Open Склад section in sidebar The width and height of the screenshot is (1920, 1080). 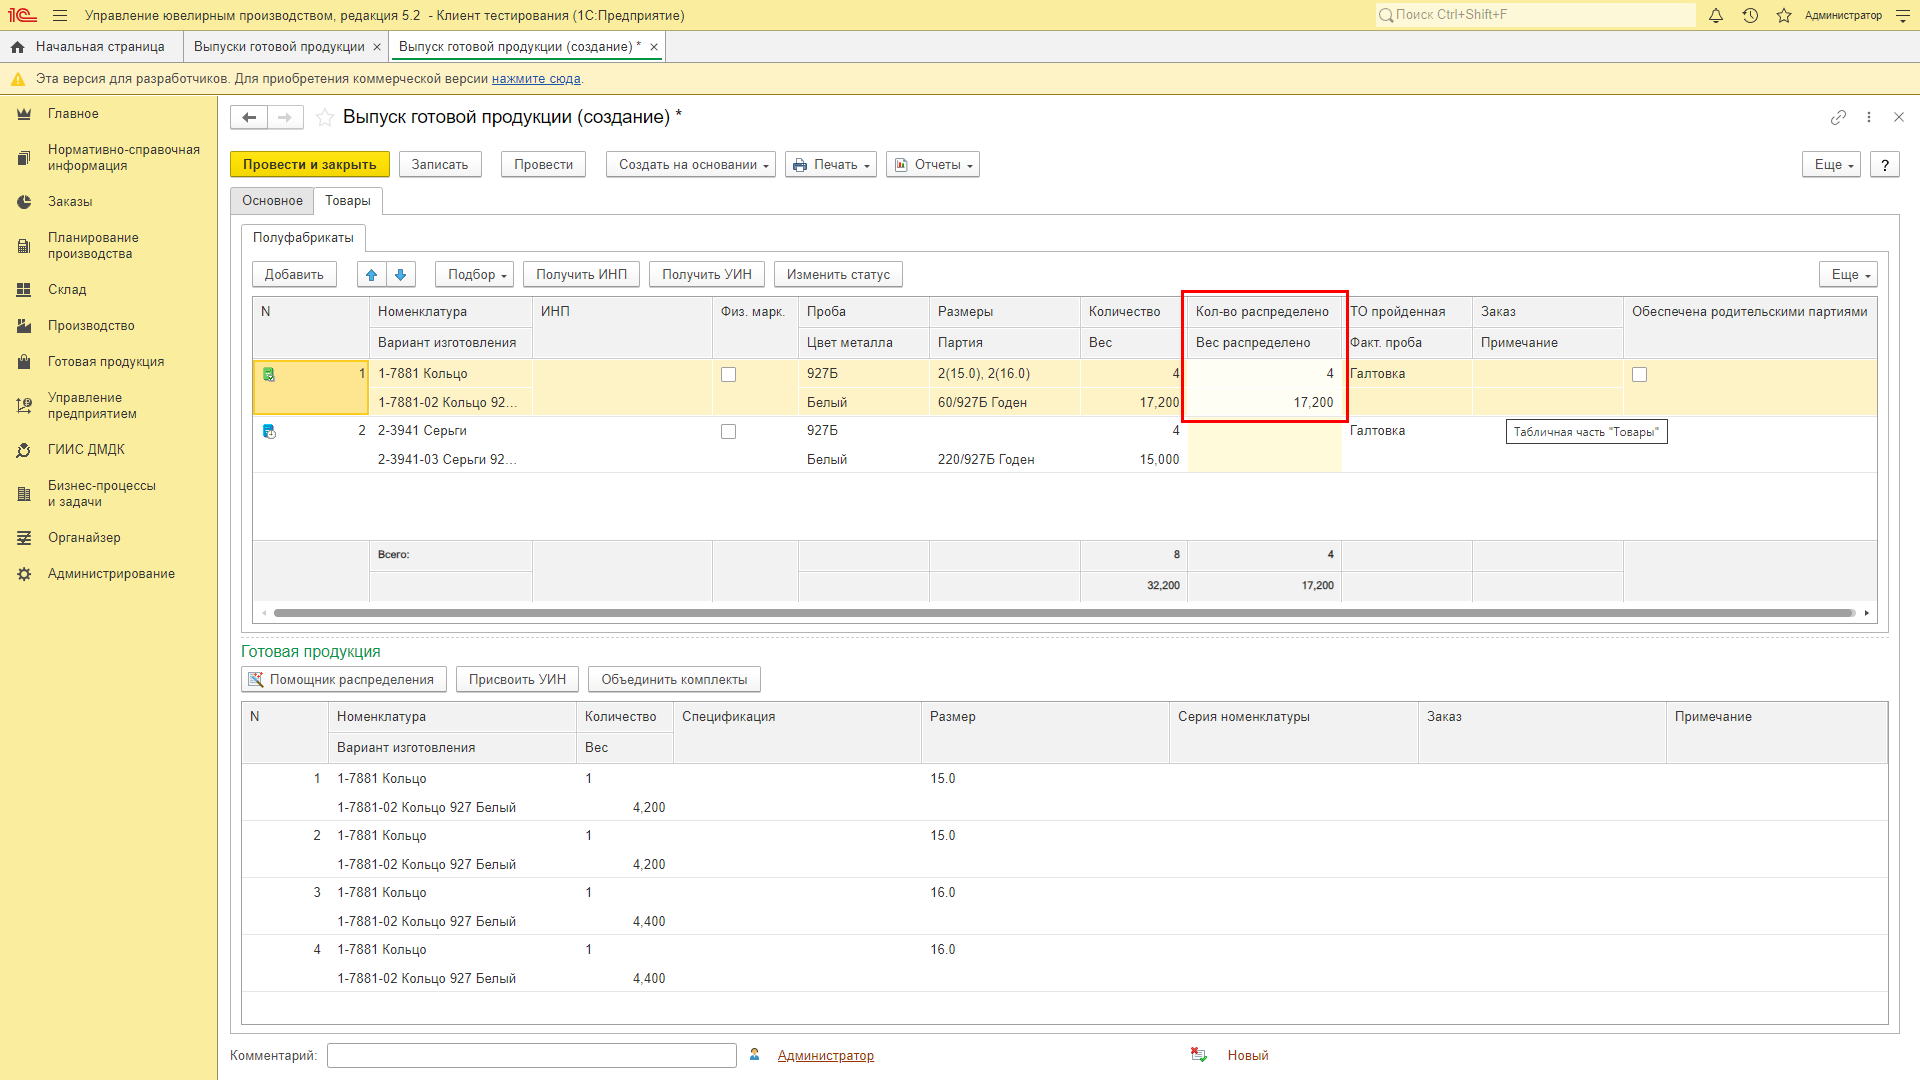[x=67, y=290]
